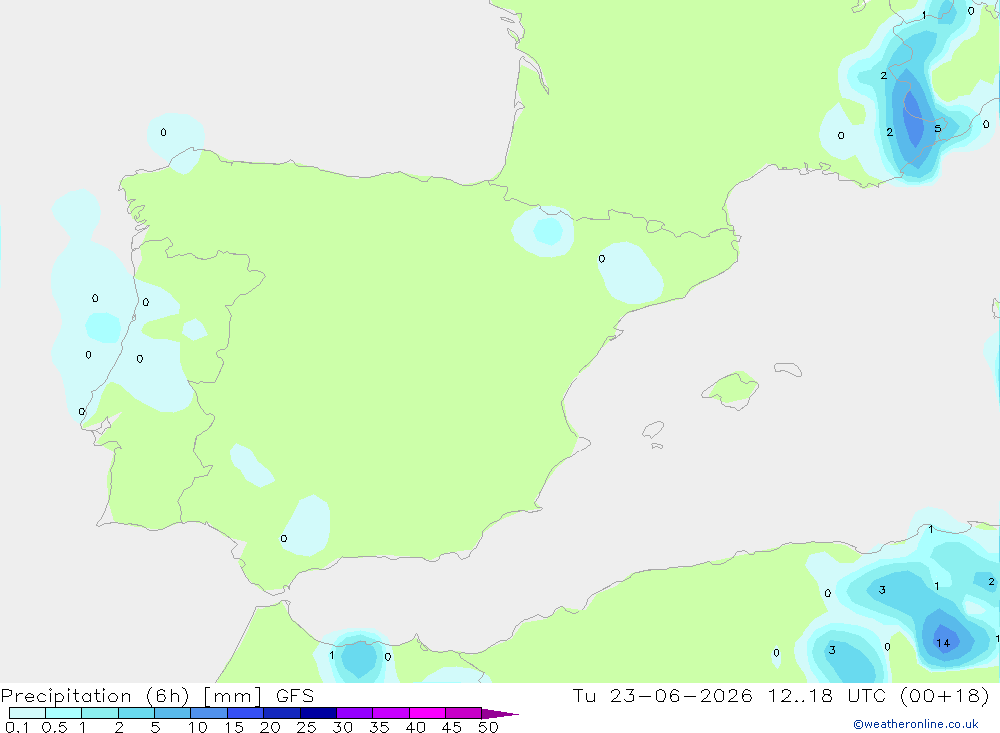The height and width of the screenshot is (733, 1000).
Task: Click the 30–35 mm purple legend swatch
Action: 354,713
